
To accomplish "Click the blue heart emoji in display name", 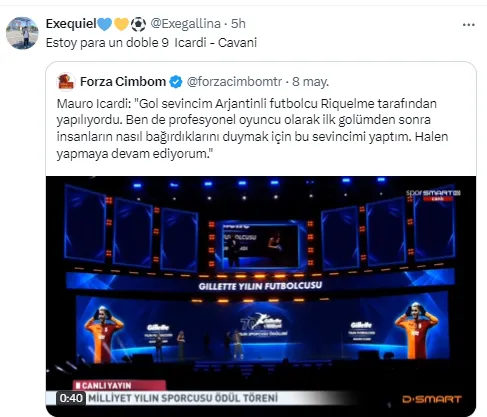I will point(104,24).
